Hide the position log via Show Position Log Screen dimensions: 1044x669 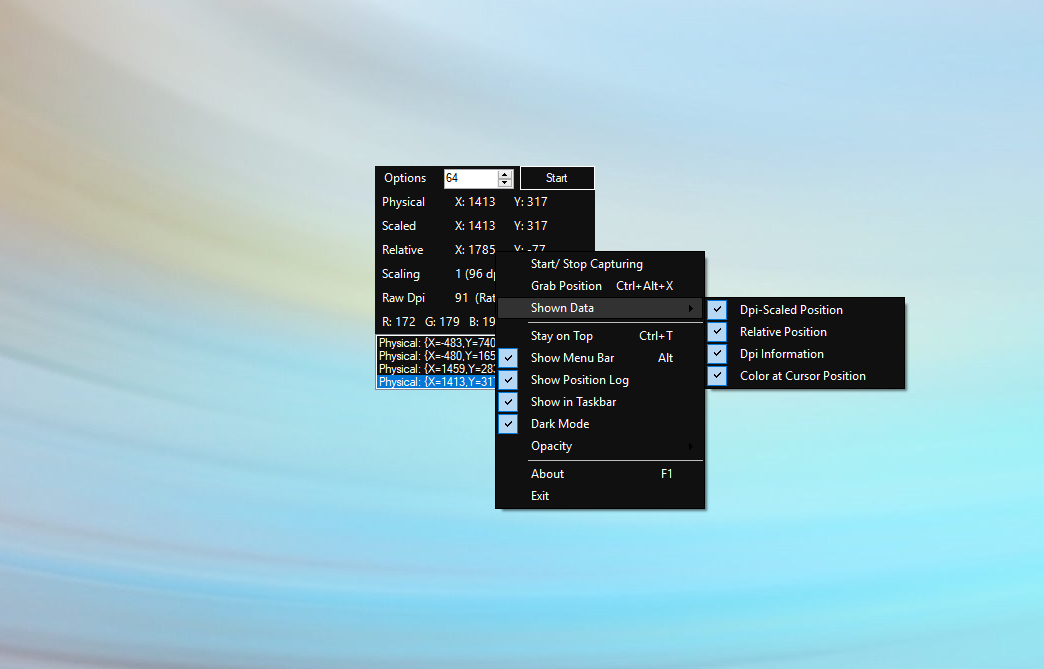coord(579,379)
